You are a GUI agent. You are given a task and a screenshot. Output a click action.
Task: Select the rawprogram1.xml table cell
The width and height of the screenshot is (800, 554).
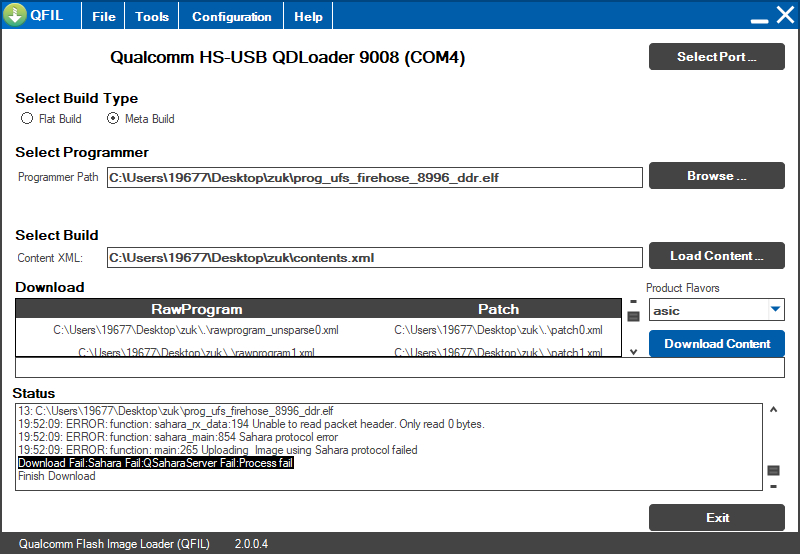tap(196, 351)
